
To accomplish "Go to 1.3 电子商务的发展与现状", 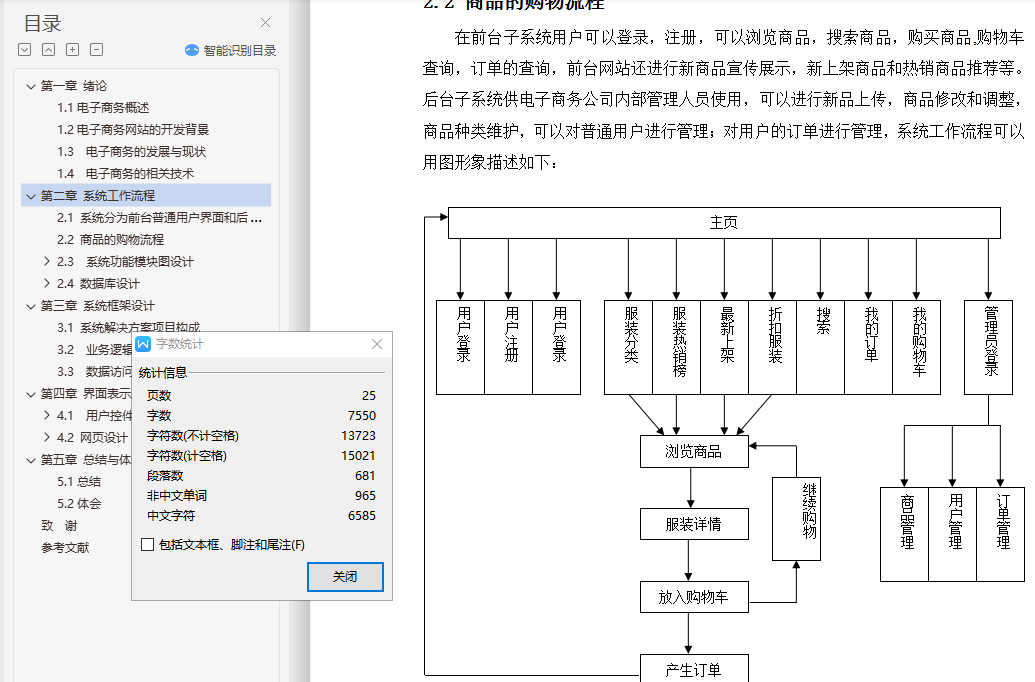I will pyautogui.click(x=131, y=152).
